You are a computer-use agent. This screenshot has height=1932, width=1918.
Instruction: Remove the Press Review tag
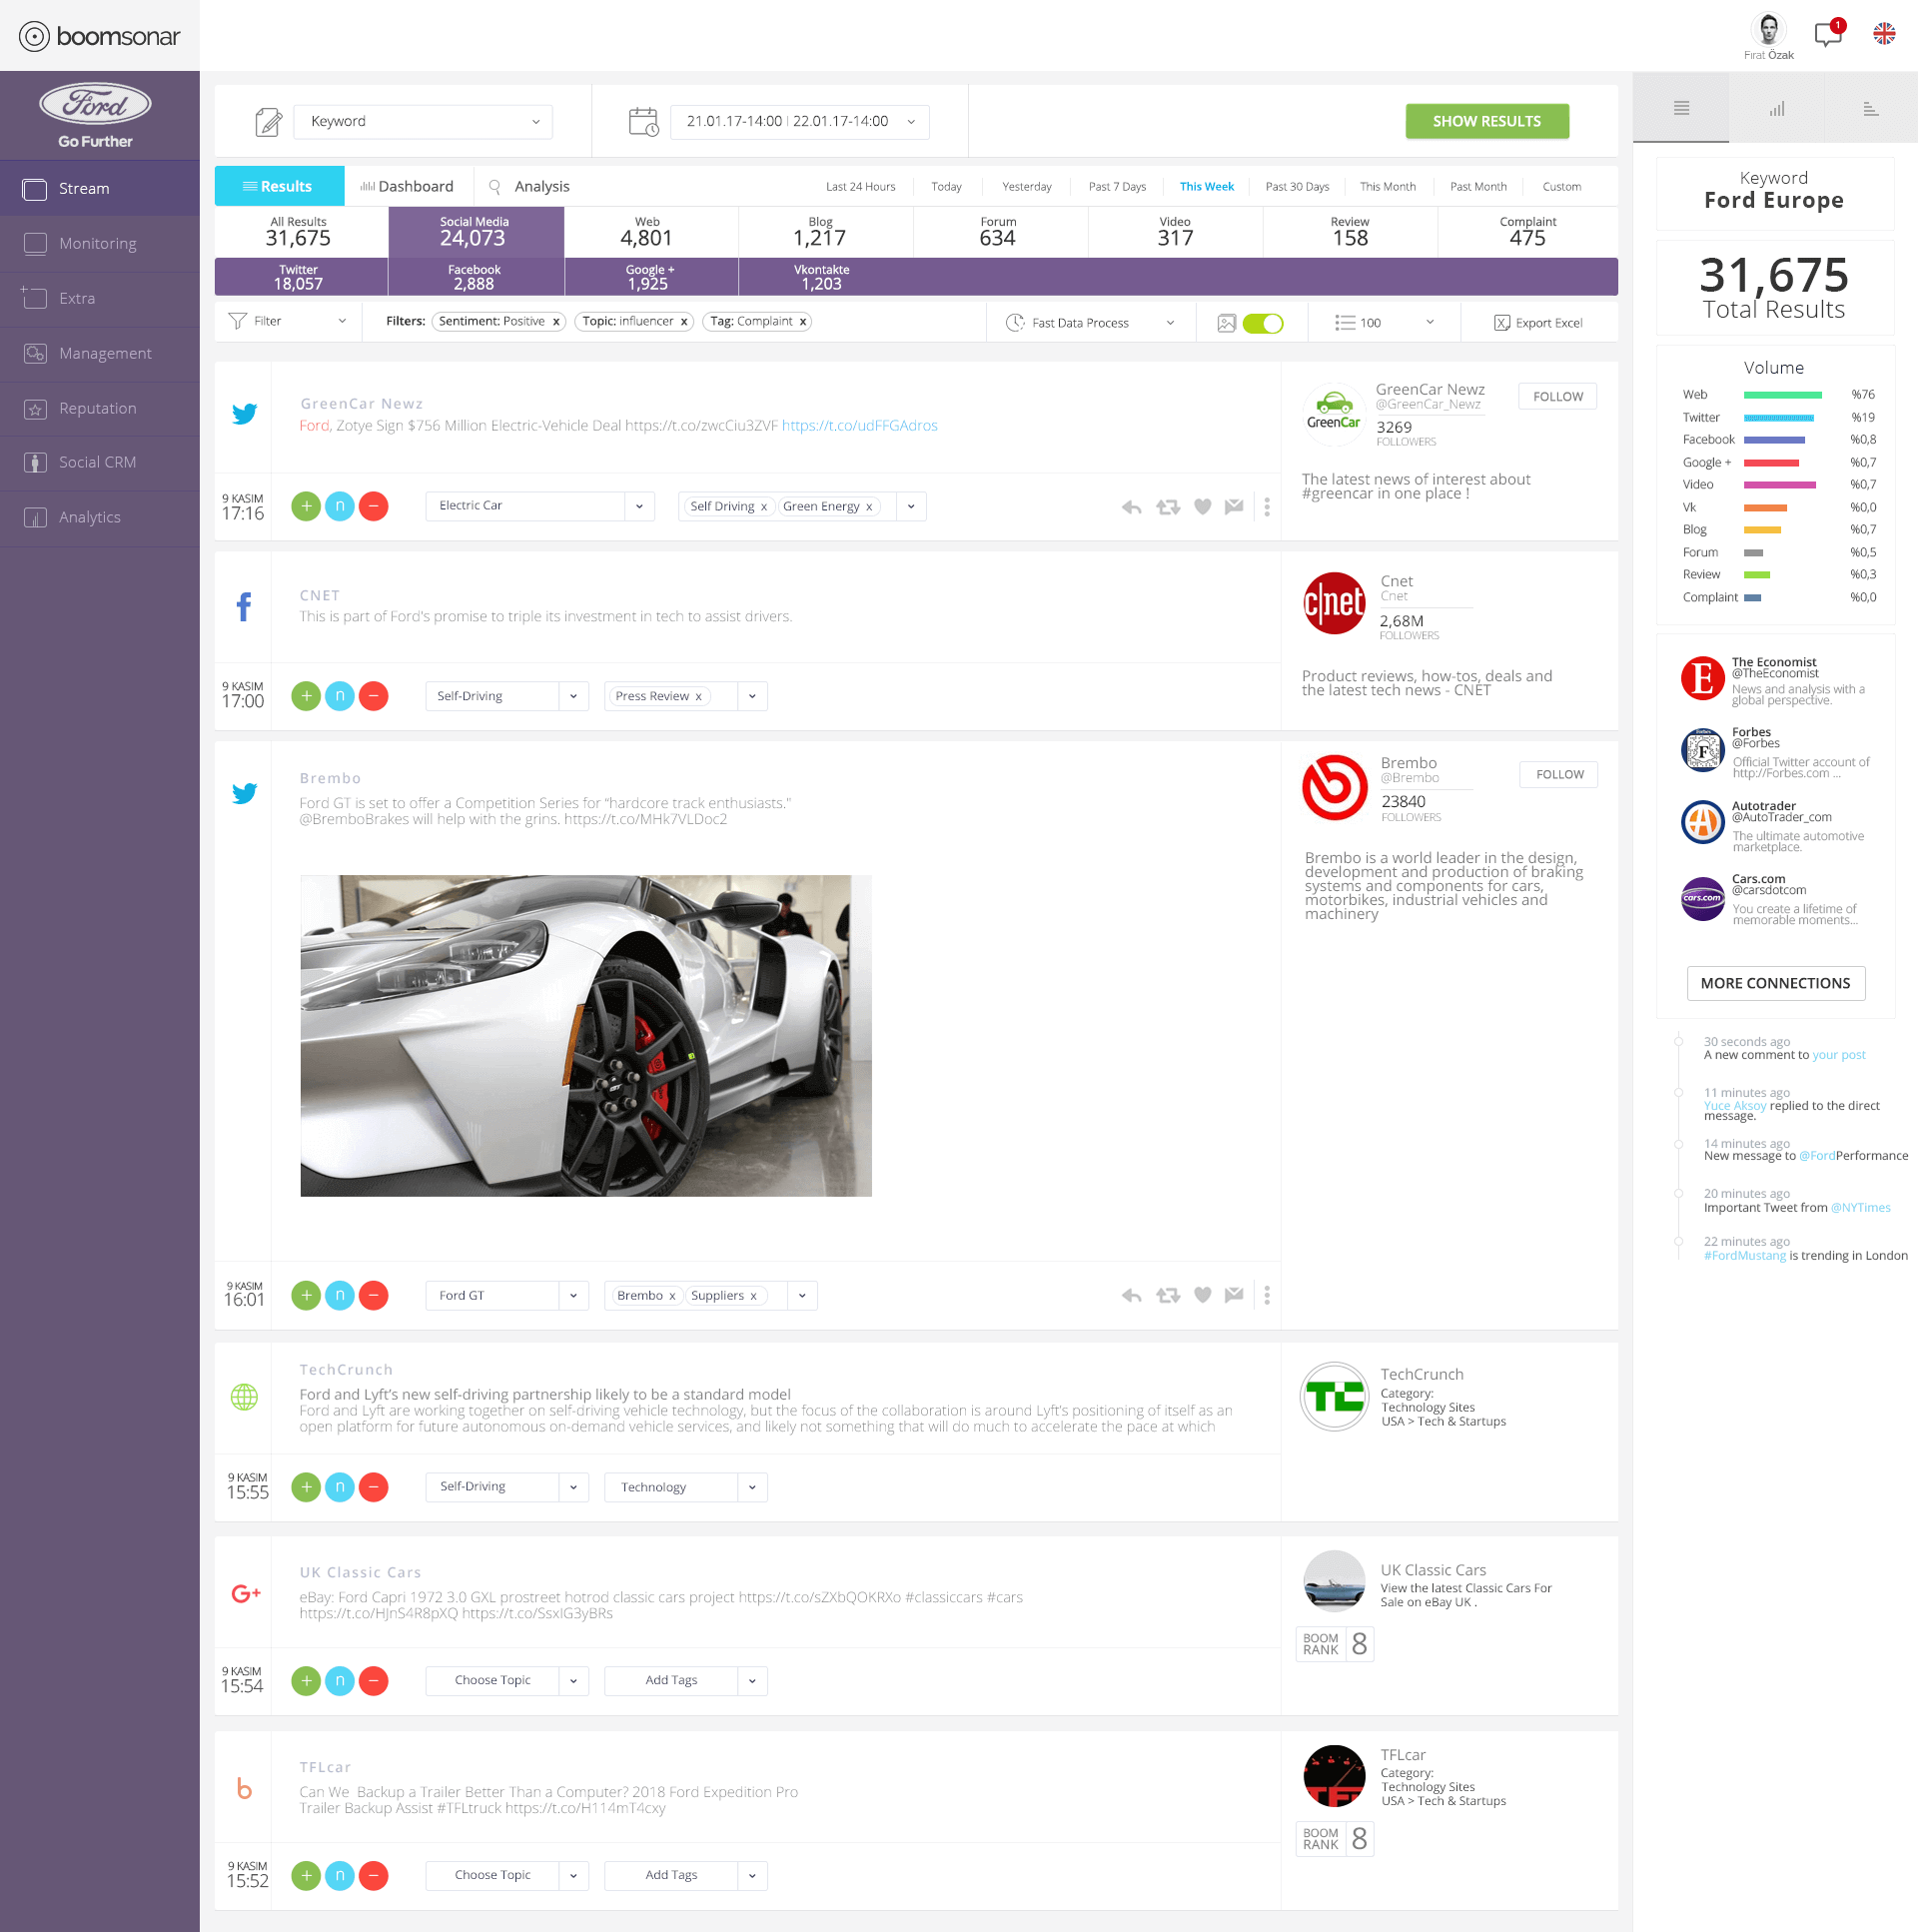(x=698, y=697)
